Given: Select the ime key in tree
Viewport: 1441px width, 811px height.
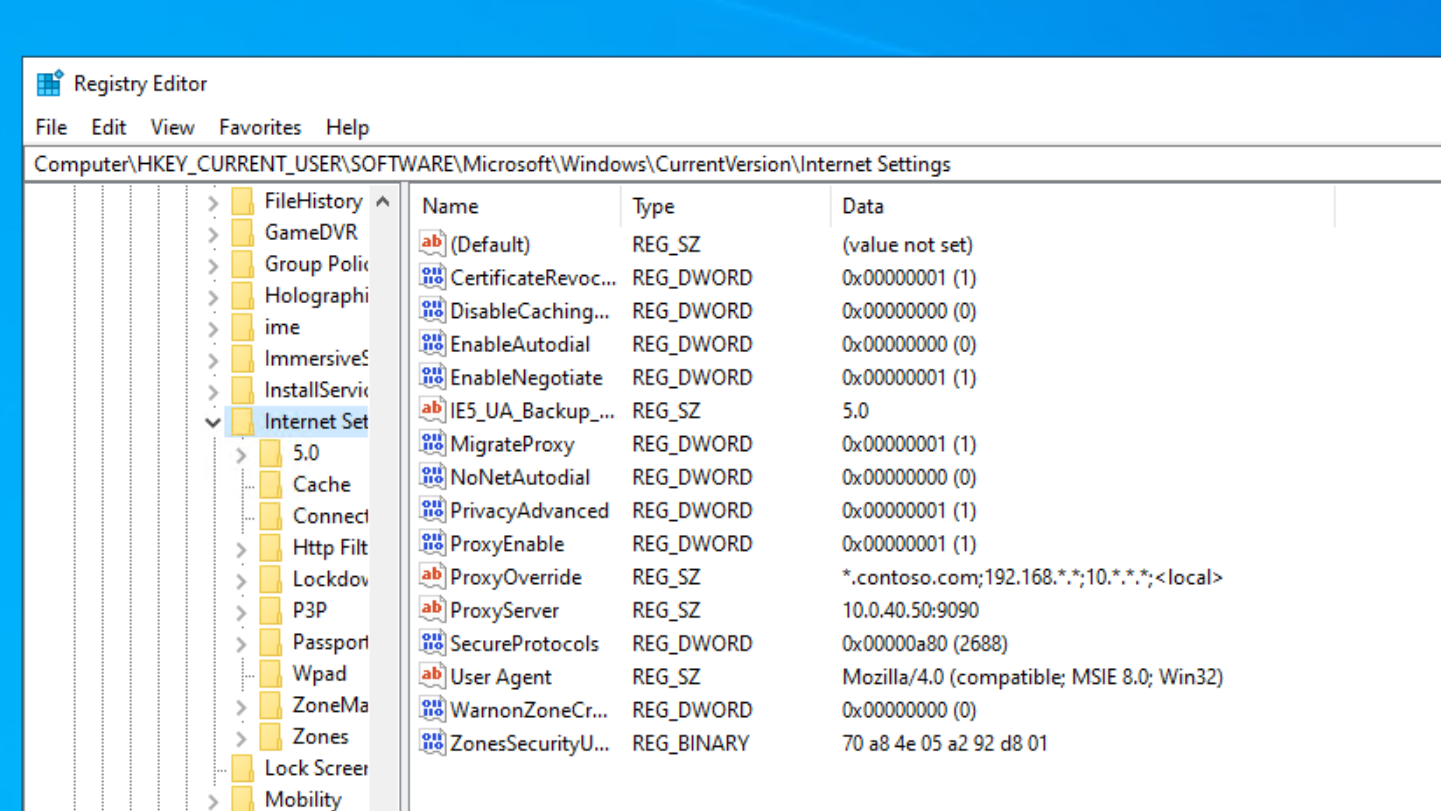Looking at the screenshot, I should [282, 327].
